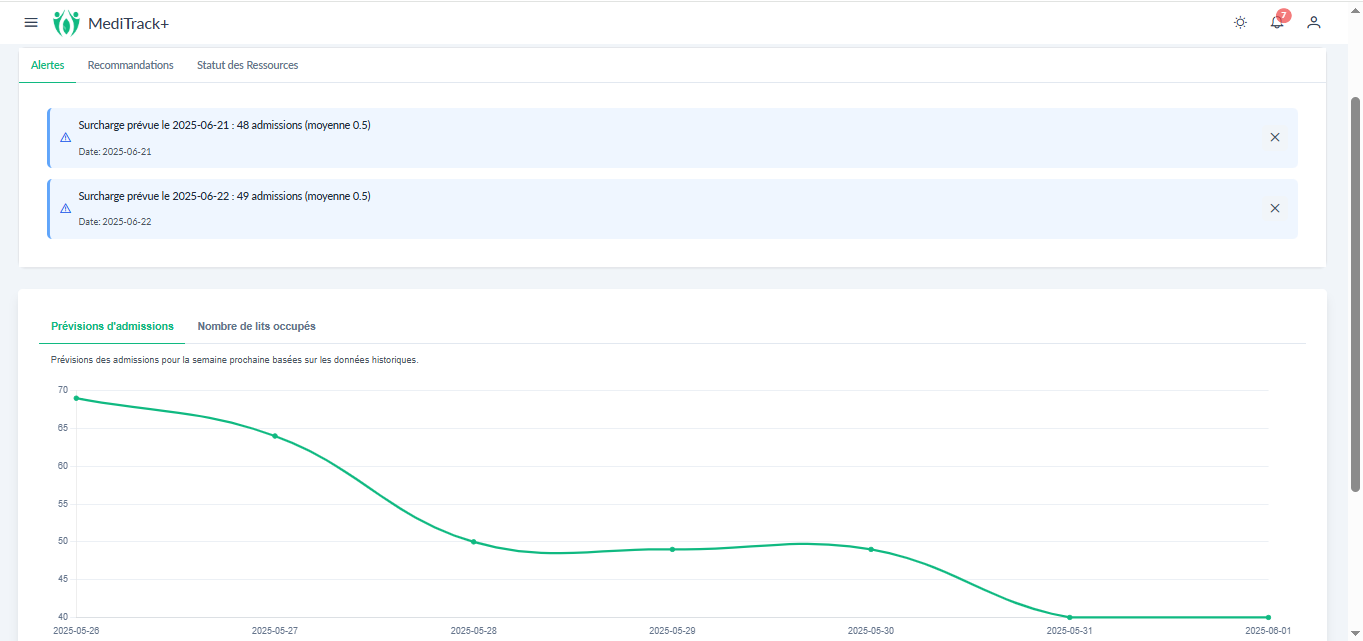
Task: Click the 'Date: 2025-06-21' line
Action: [115, 152]
